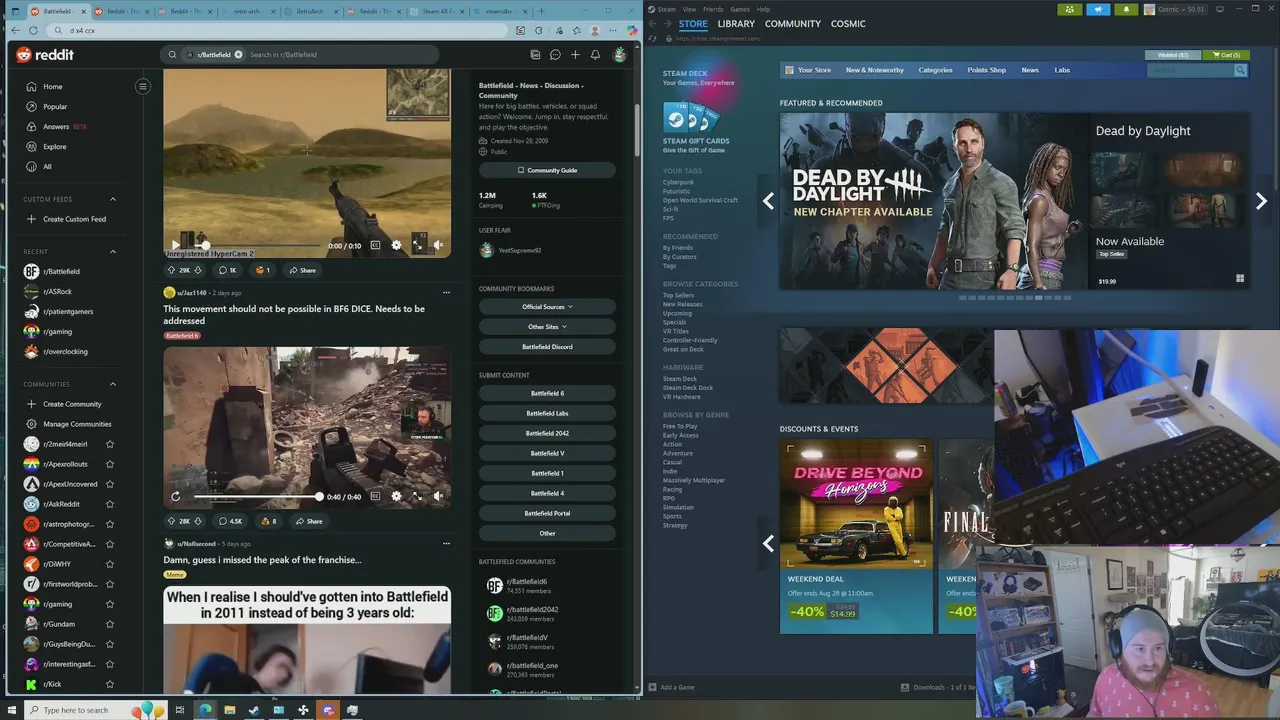Toggle captions on second video

(376, 496)
